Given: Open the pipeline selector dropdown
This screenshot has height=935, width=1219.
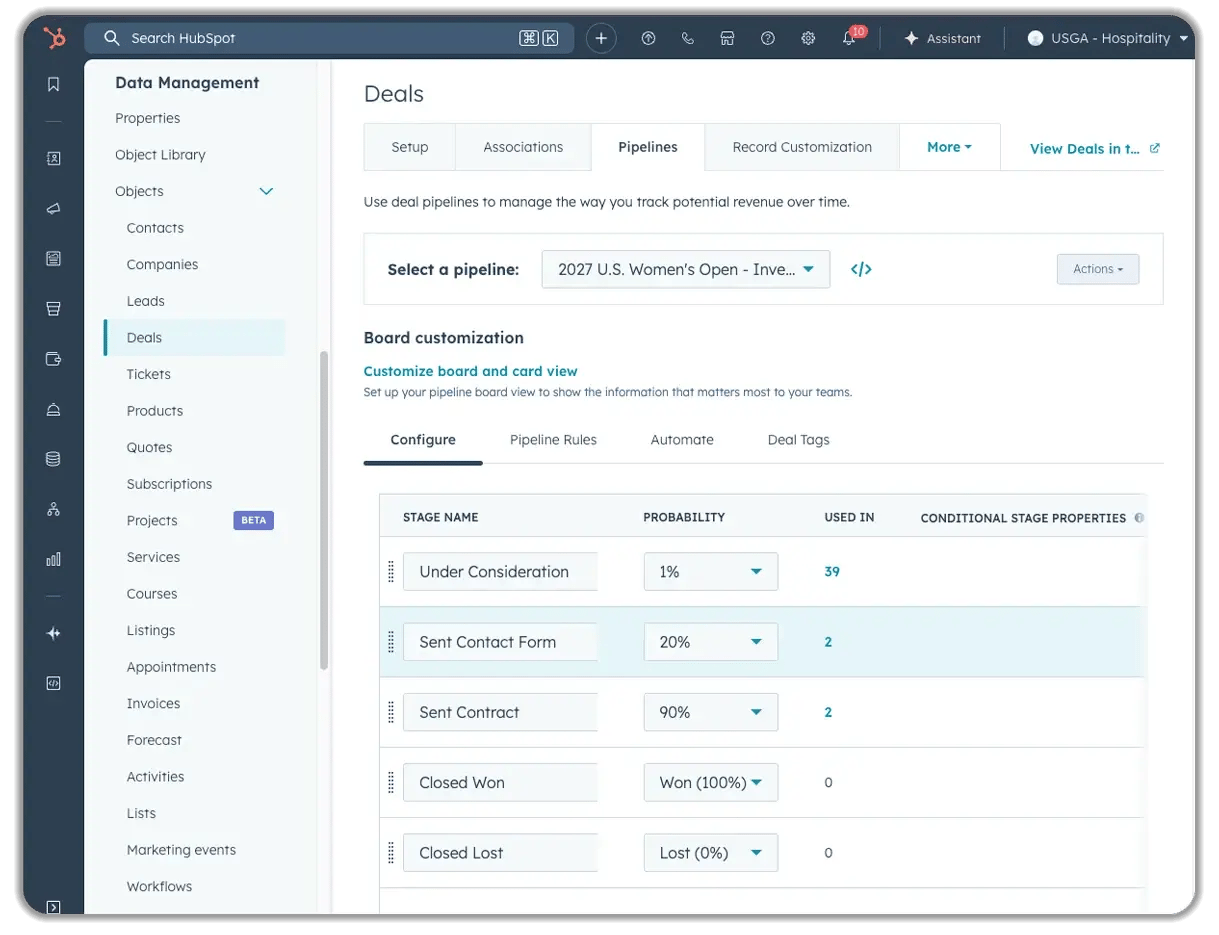Looking at the screenshot, I should (x=685, y=269).
